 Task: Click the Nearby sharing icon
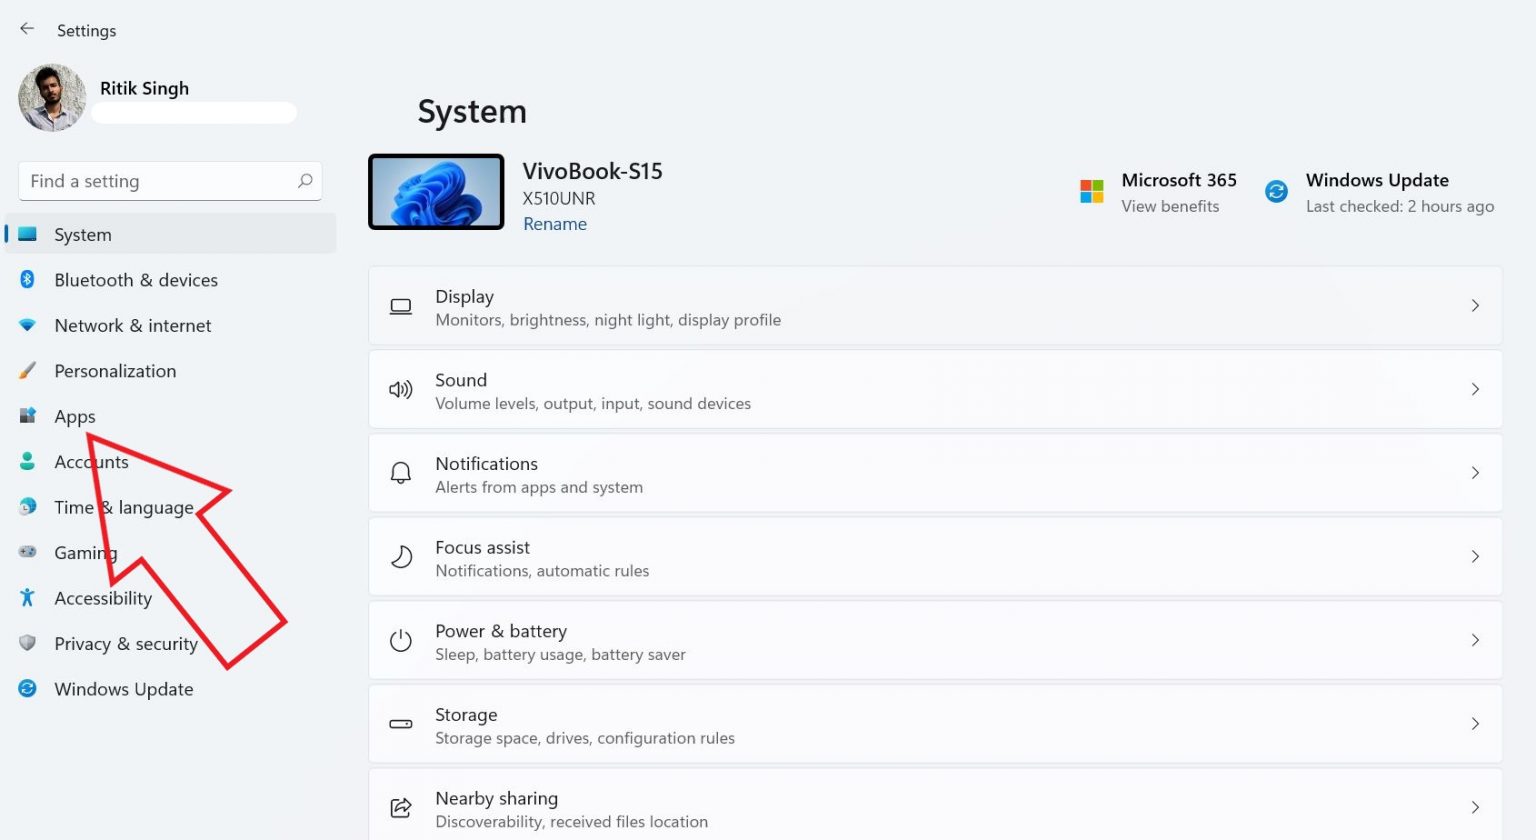coord(401,807)
